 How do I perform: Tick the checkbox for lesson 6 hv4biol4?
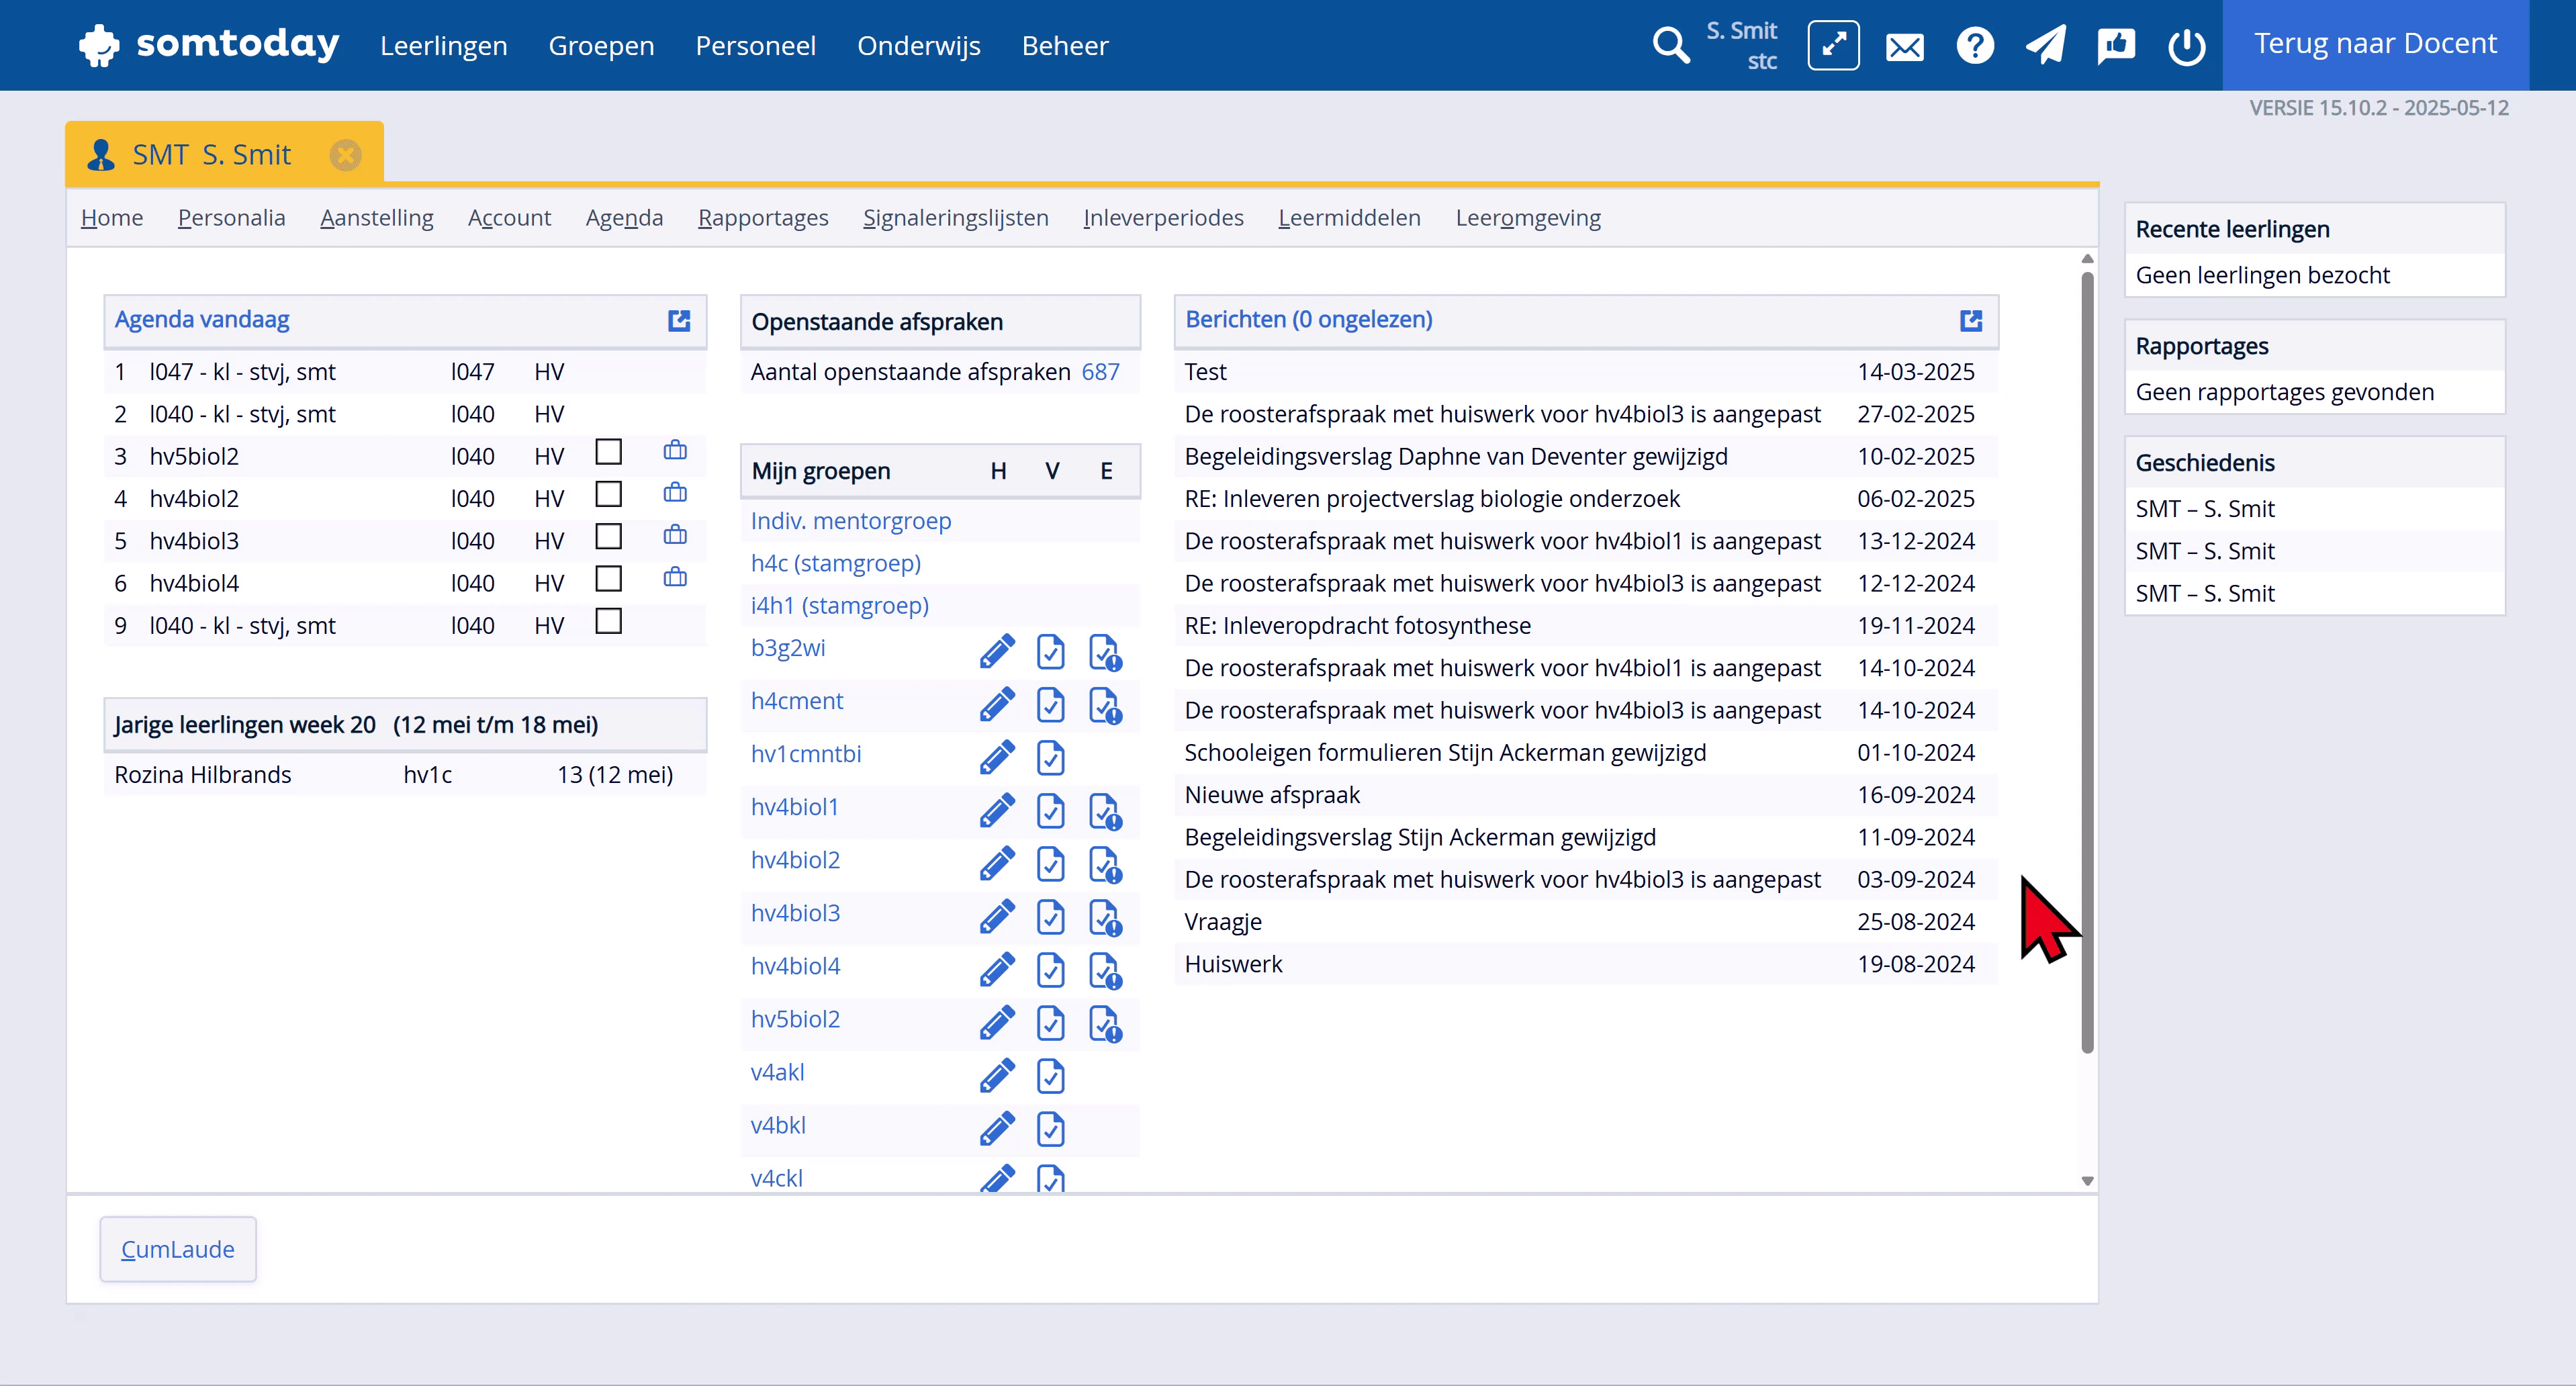point(608,578)
